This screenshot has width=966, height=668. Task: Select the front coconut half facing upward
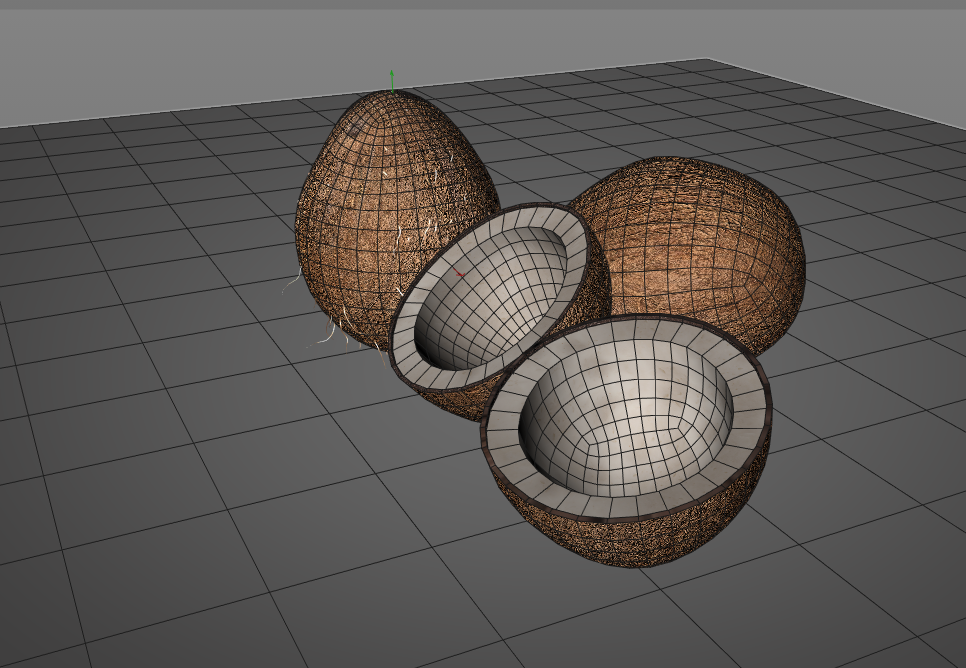point(627,441)
